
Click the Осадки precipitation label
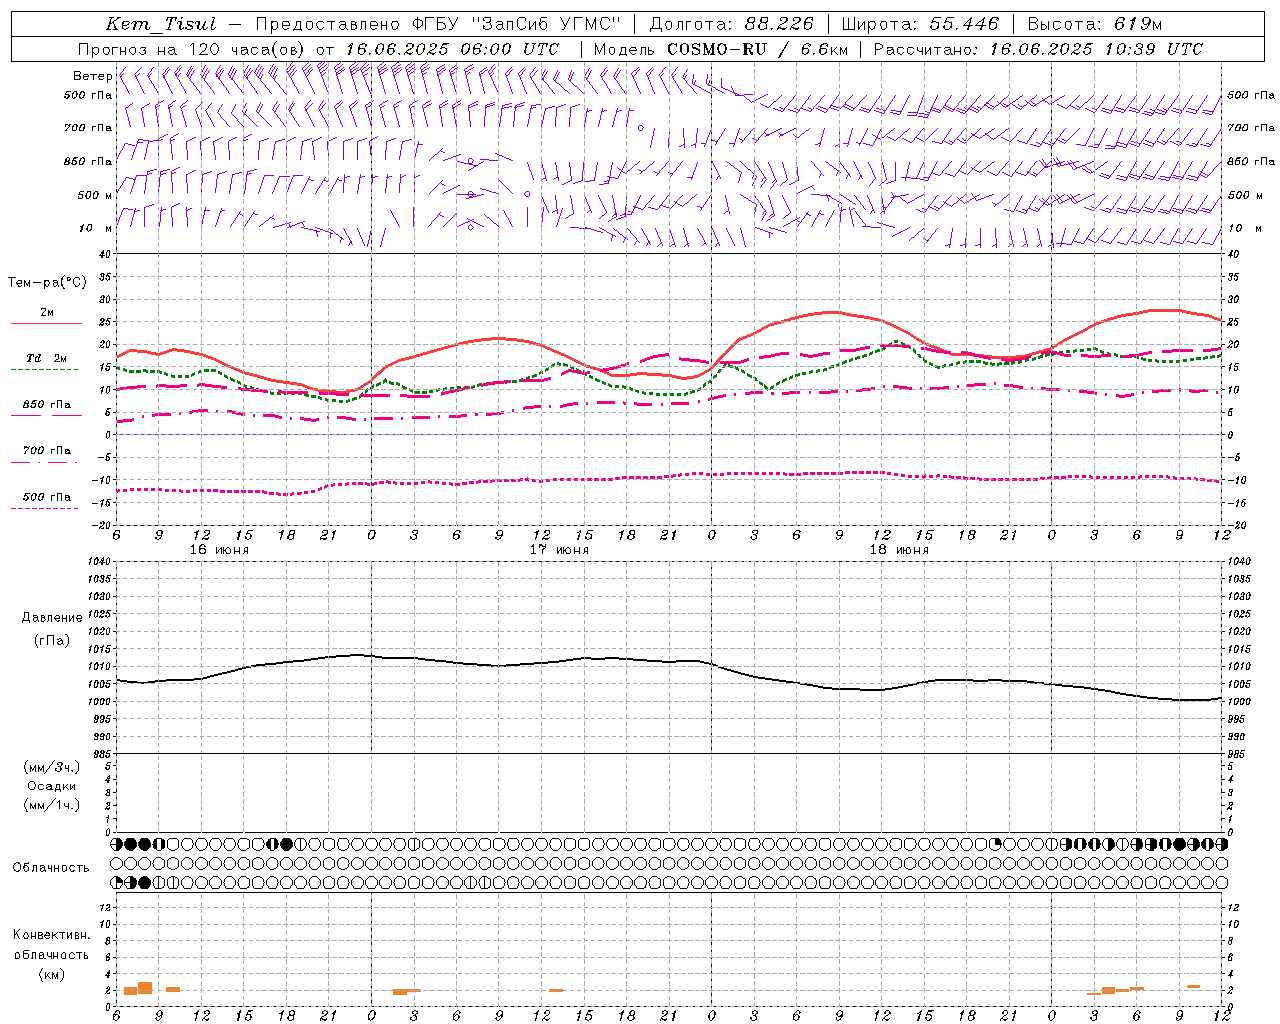click(x=52, y=786)
